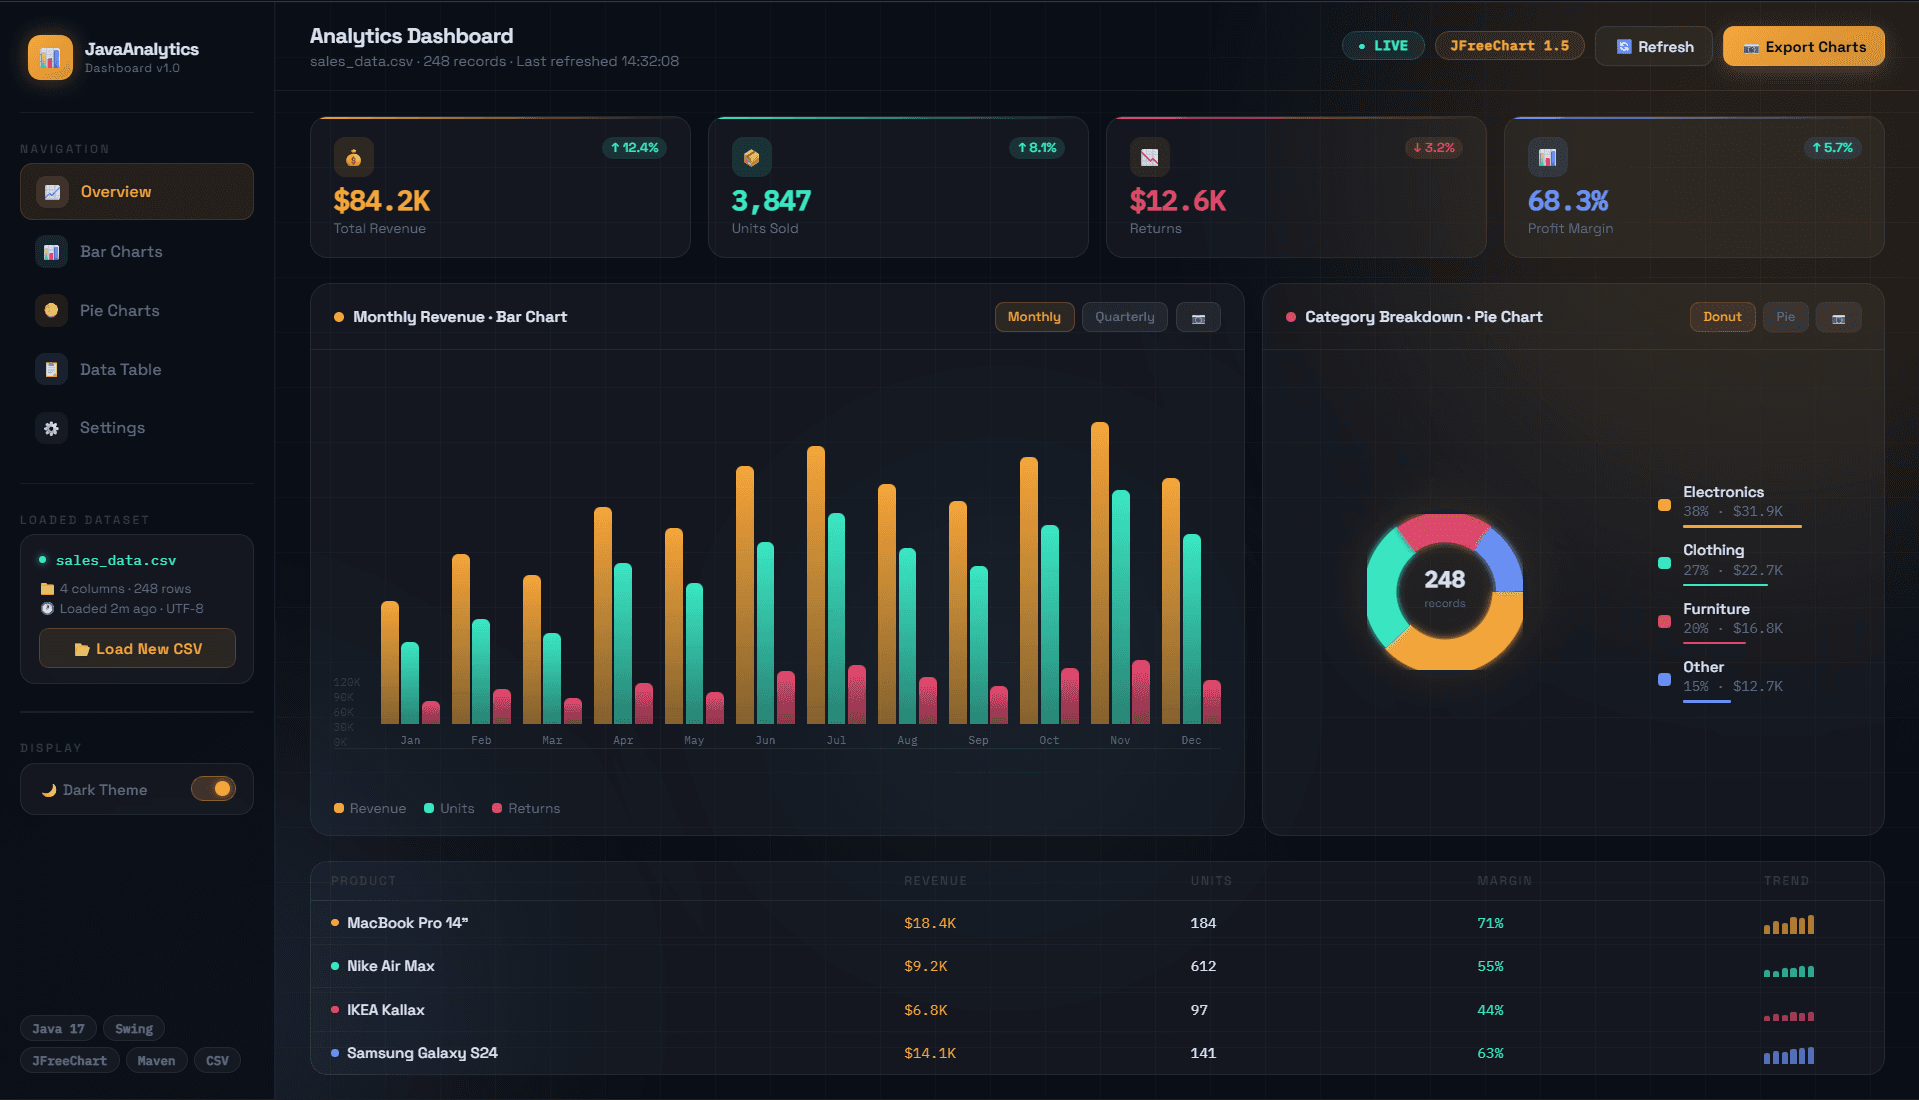Screen dimensions: 1919x1100
Task: Click the Units Sold package icon
Action: (750, 157)
